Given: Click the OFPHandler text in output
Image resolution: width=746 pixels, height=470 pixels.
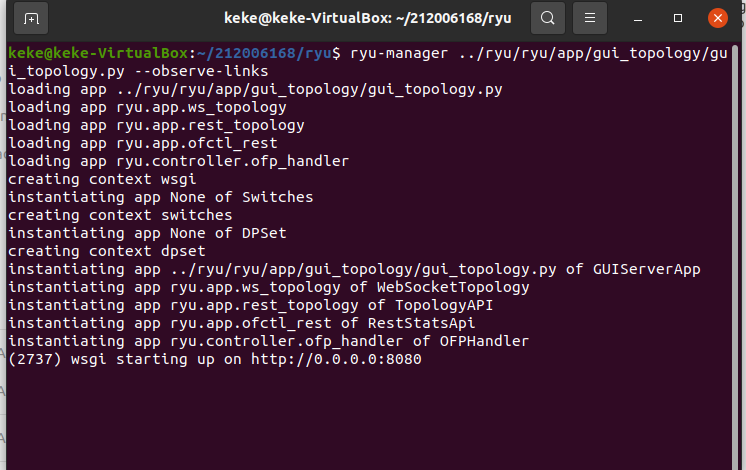Looking at the screenshot, I should (484, 341).
